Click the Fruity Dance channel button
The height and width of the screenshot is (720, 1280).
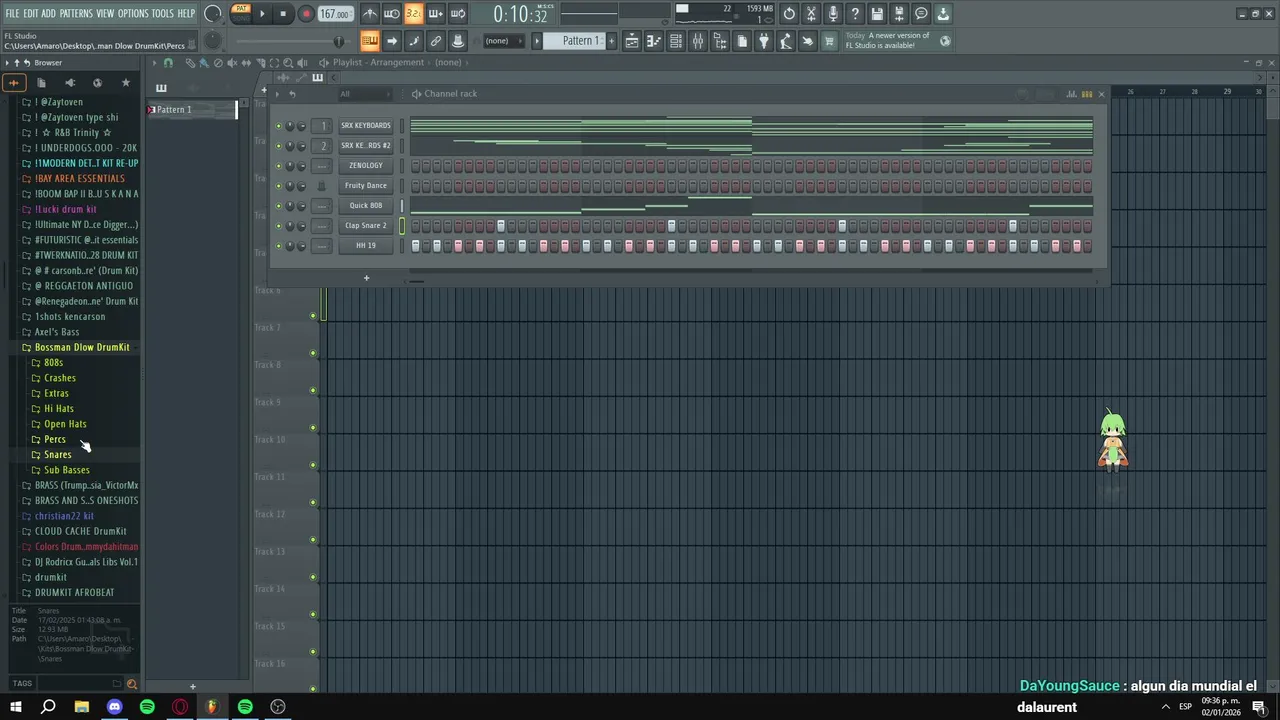[366, 186]
